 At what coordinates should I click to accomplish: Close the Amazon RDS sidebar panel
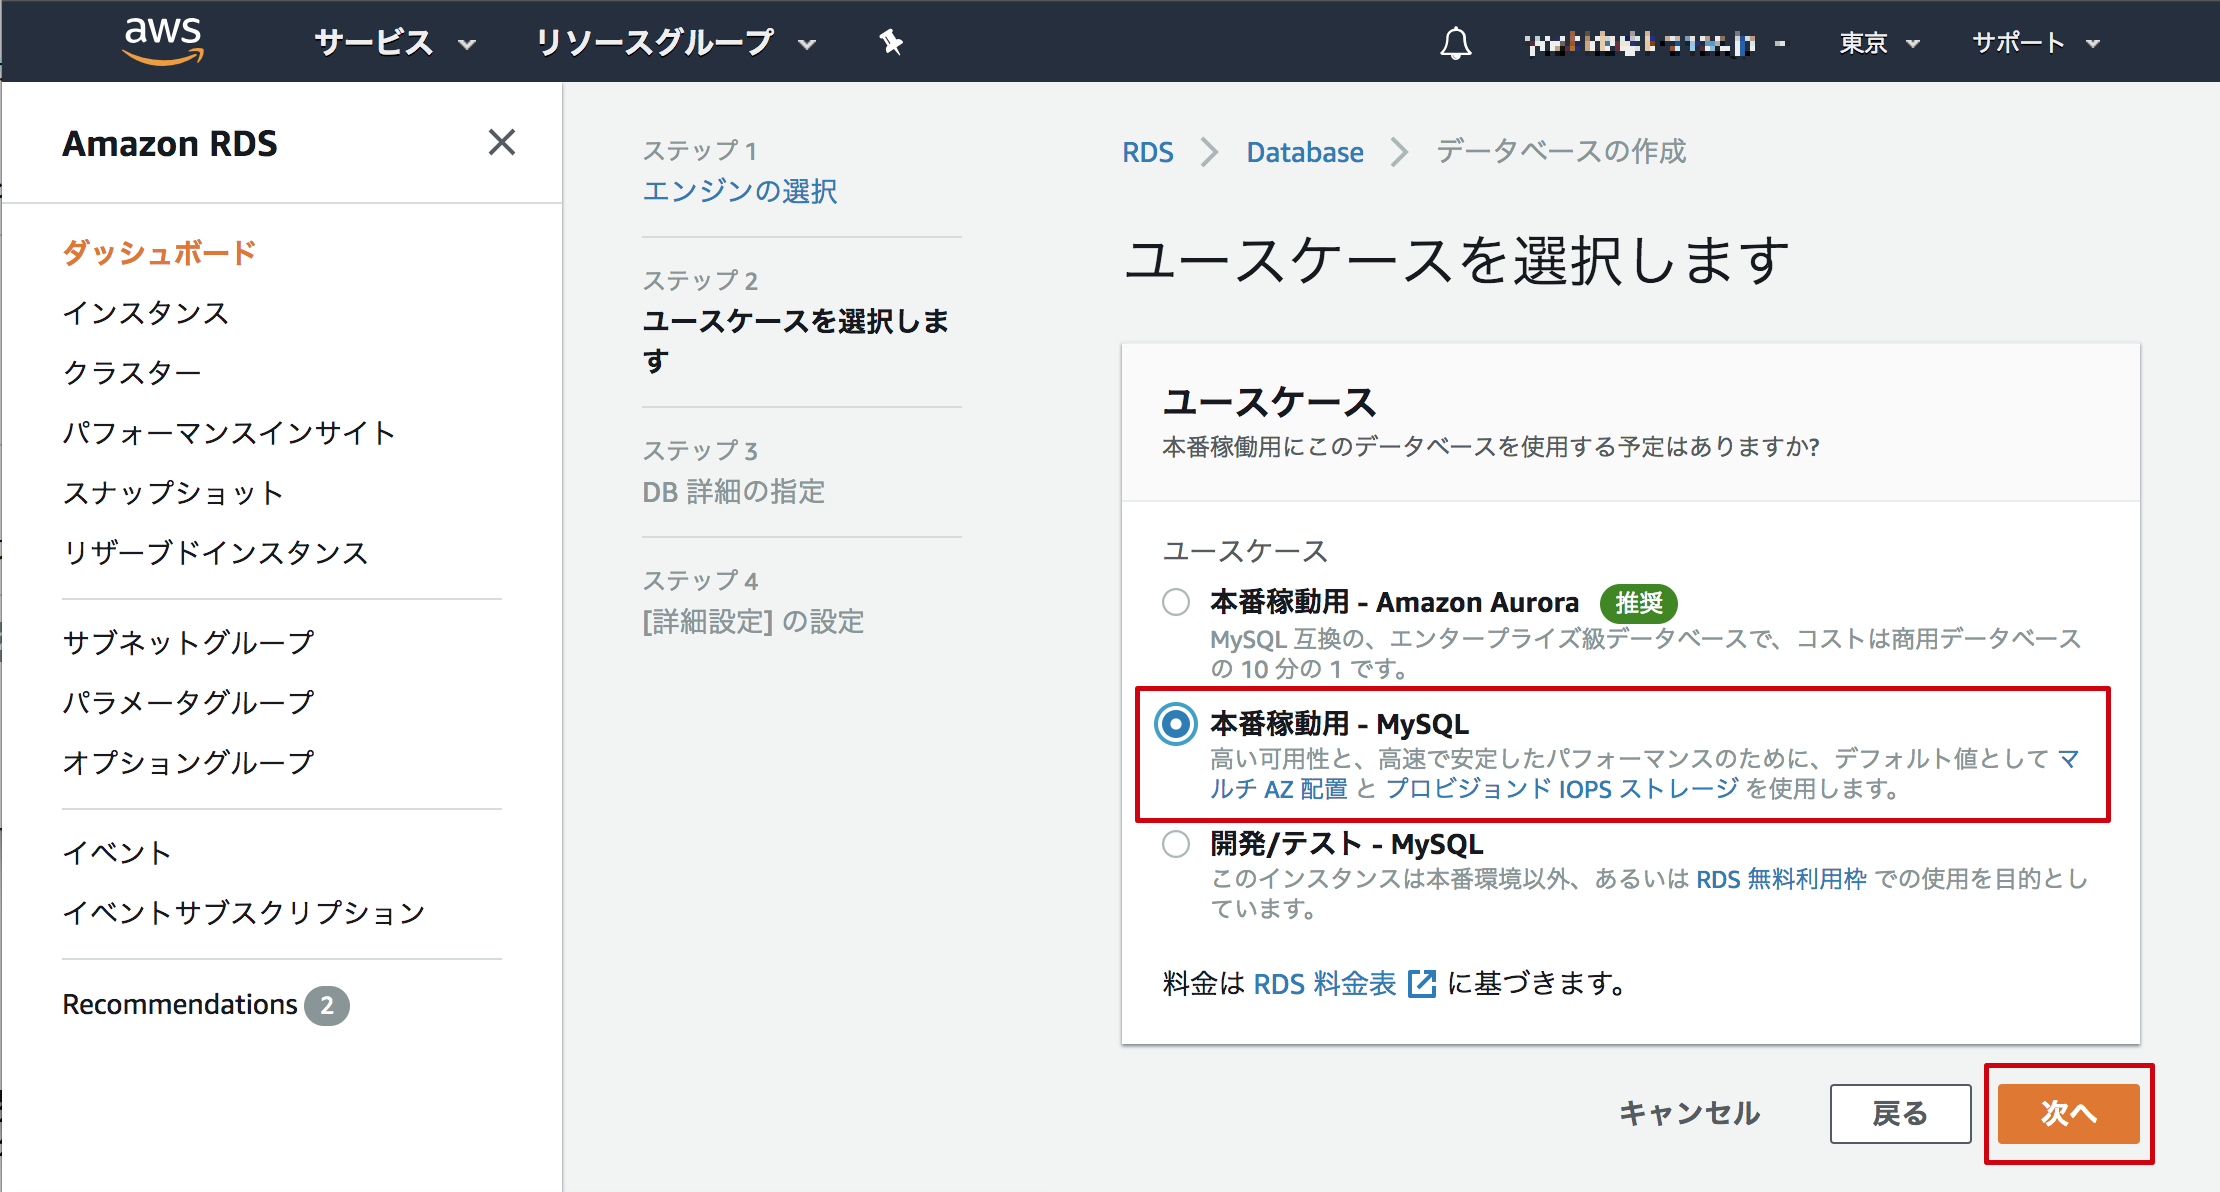click(x=502, y=142)
